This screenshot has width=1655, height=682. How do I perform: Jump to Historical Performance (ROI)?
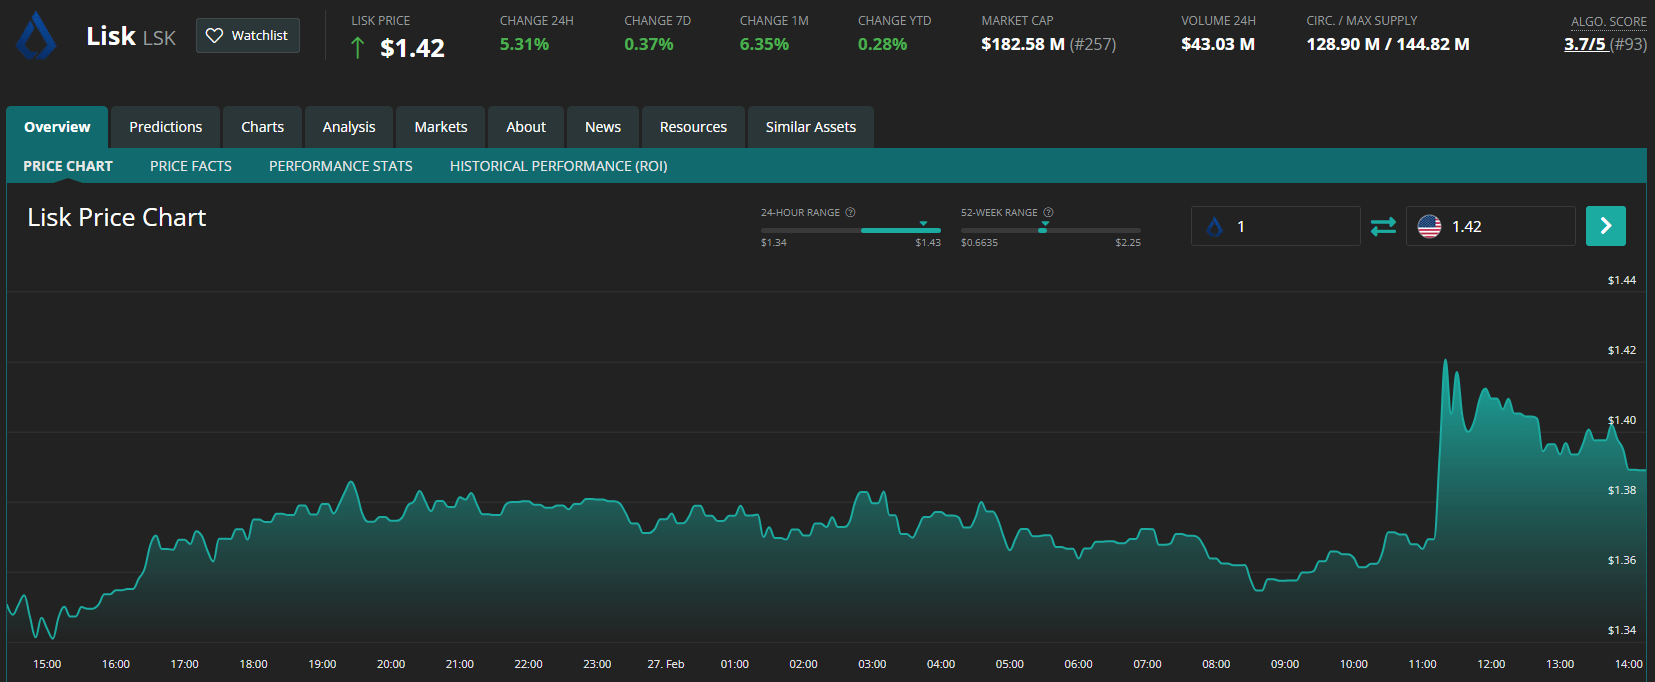[558, 166]
